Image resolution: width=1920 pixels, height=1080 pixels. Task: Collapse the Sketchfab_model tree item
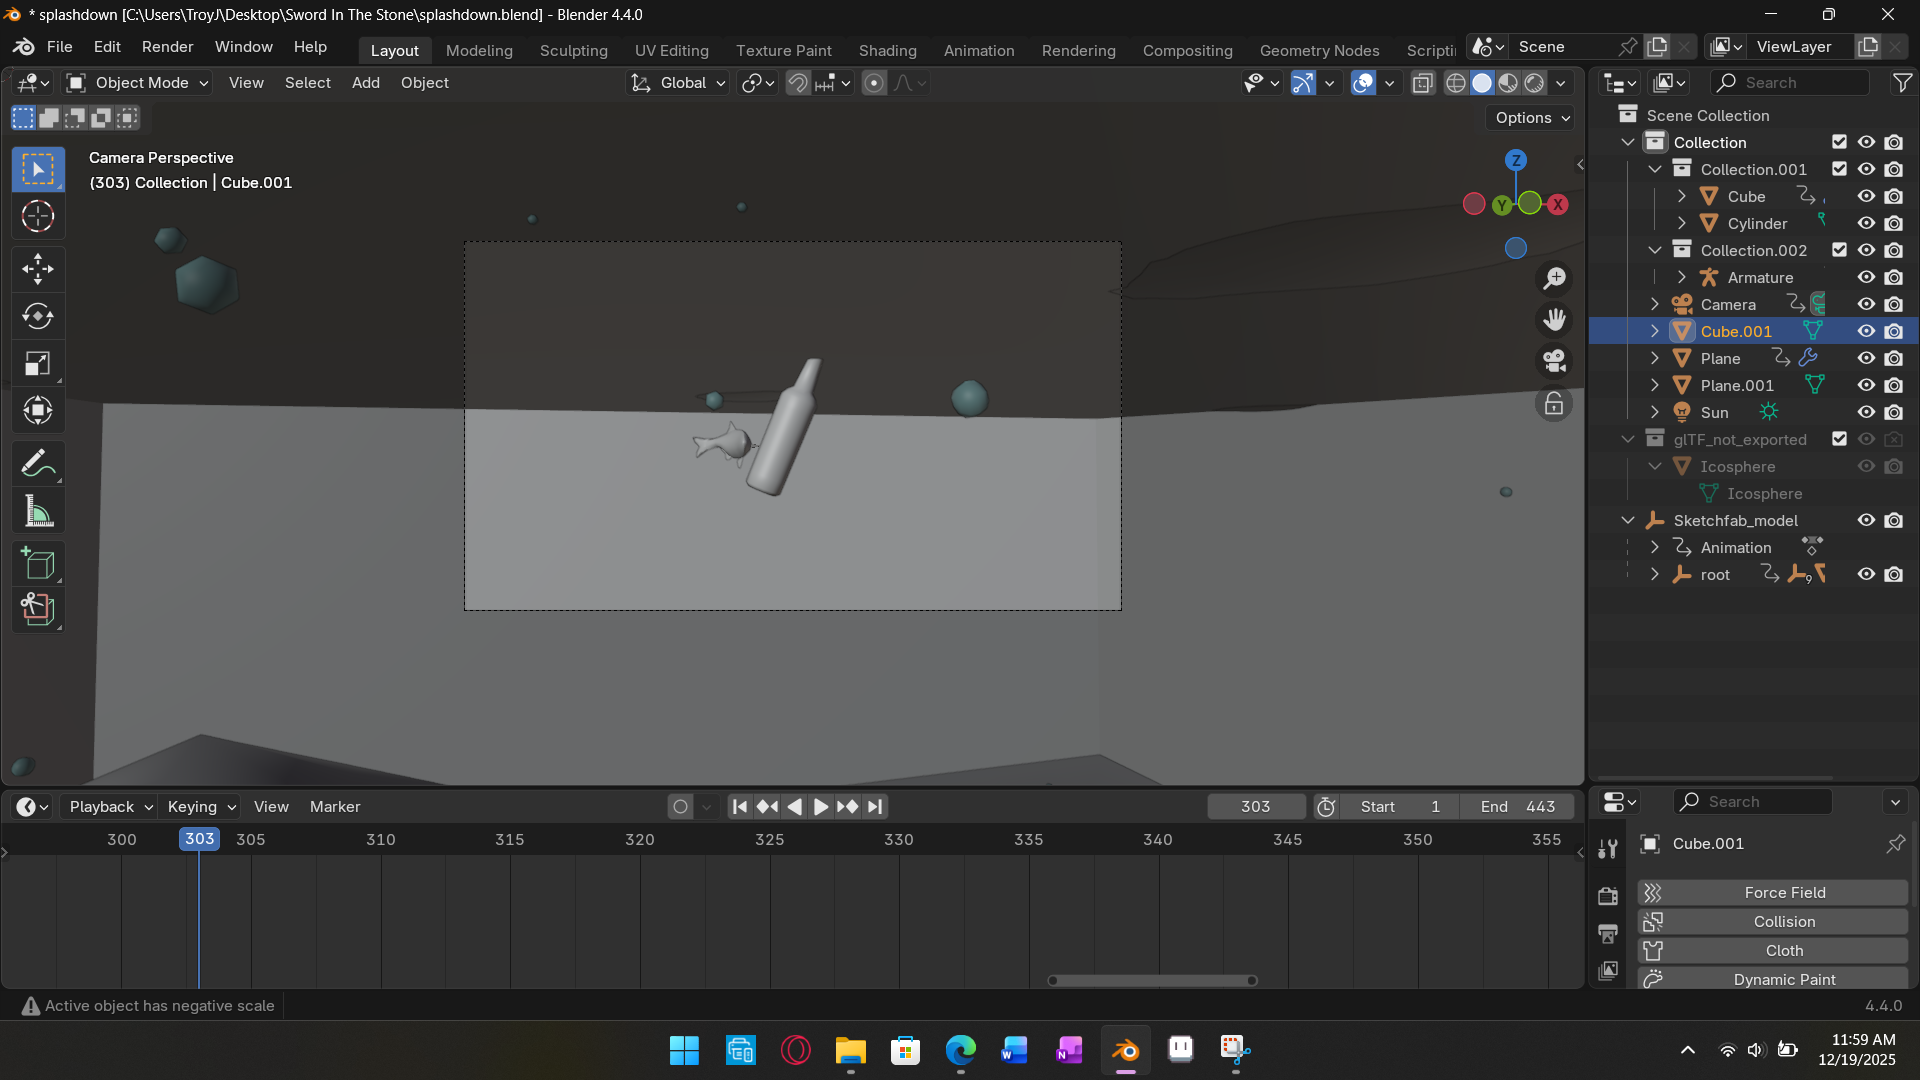(1628, 520)
